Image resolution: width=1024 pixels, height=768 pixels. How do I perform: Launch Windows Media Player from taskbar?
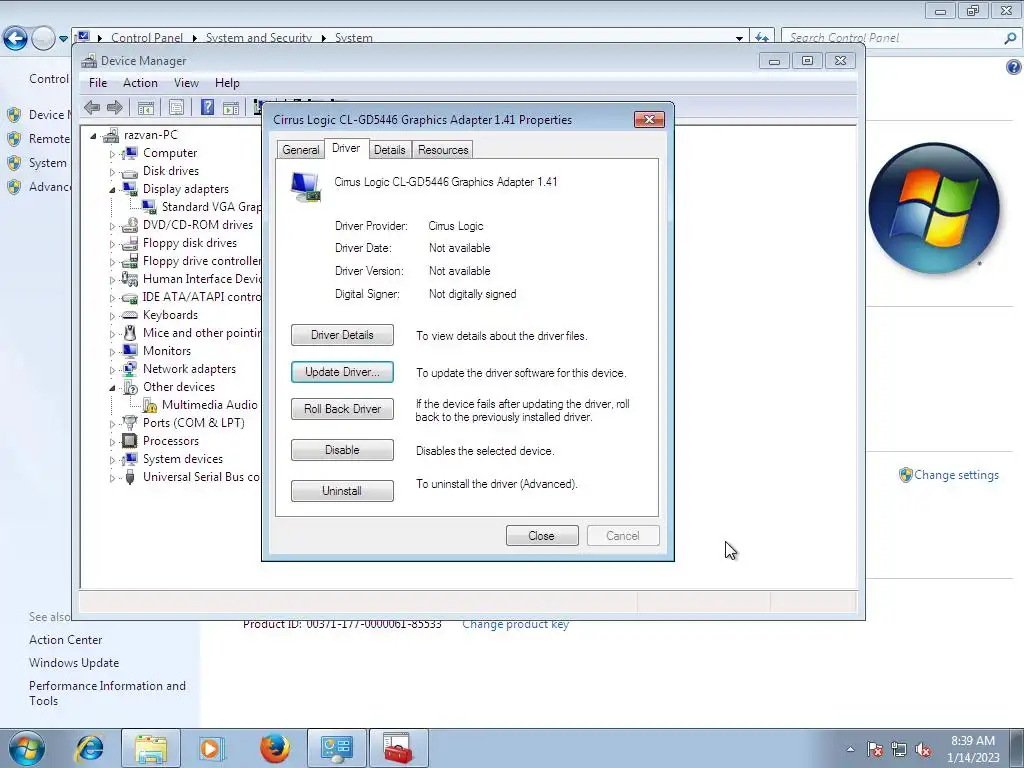pyautogui.click(x=211, y=748)
